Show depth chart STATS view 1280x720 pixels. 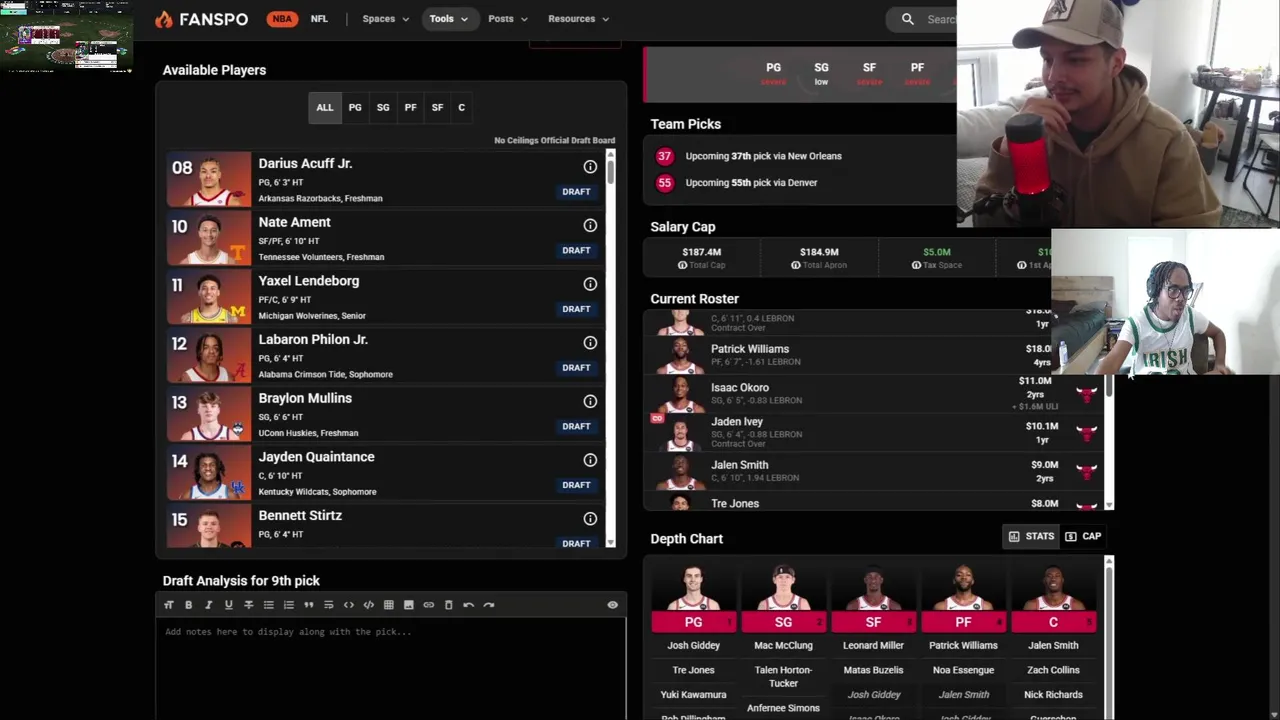click(x=1031, y=537)
